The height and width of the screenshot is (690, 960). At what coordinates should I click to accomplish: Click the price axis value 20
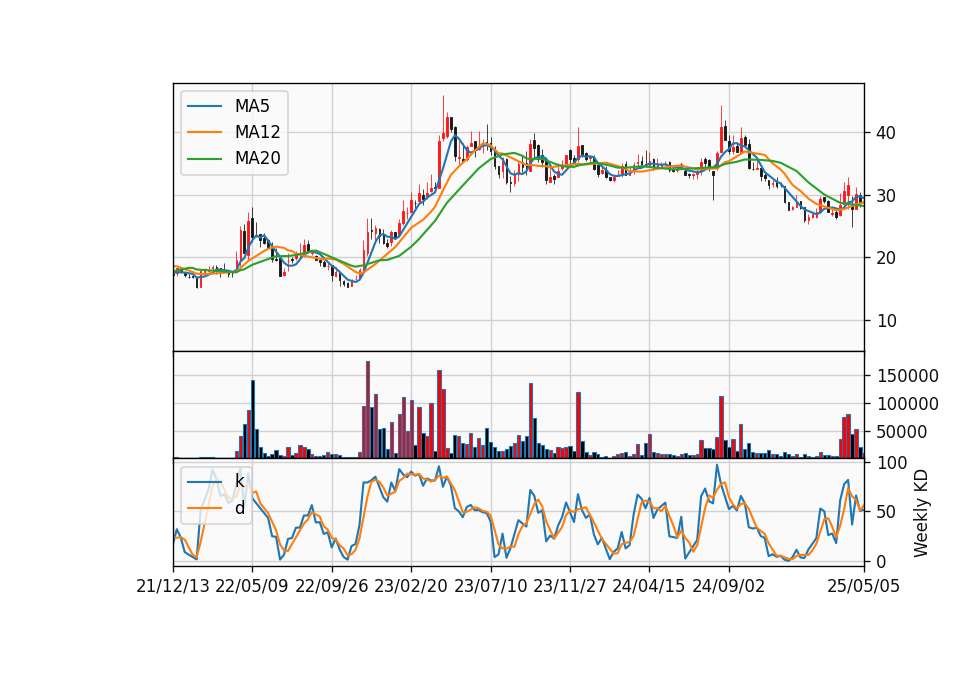point(886,258)
